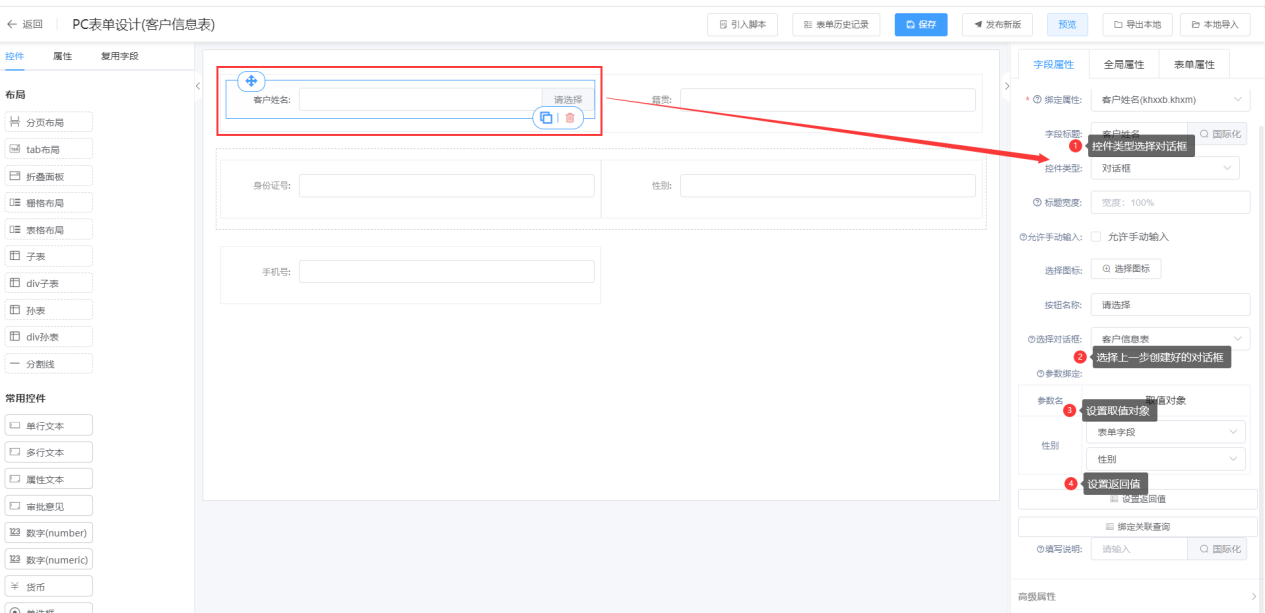
Task: Focus the 手机号 input on the canvas
Action: [446, 271]
